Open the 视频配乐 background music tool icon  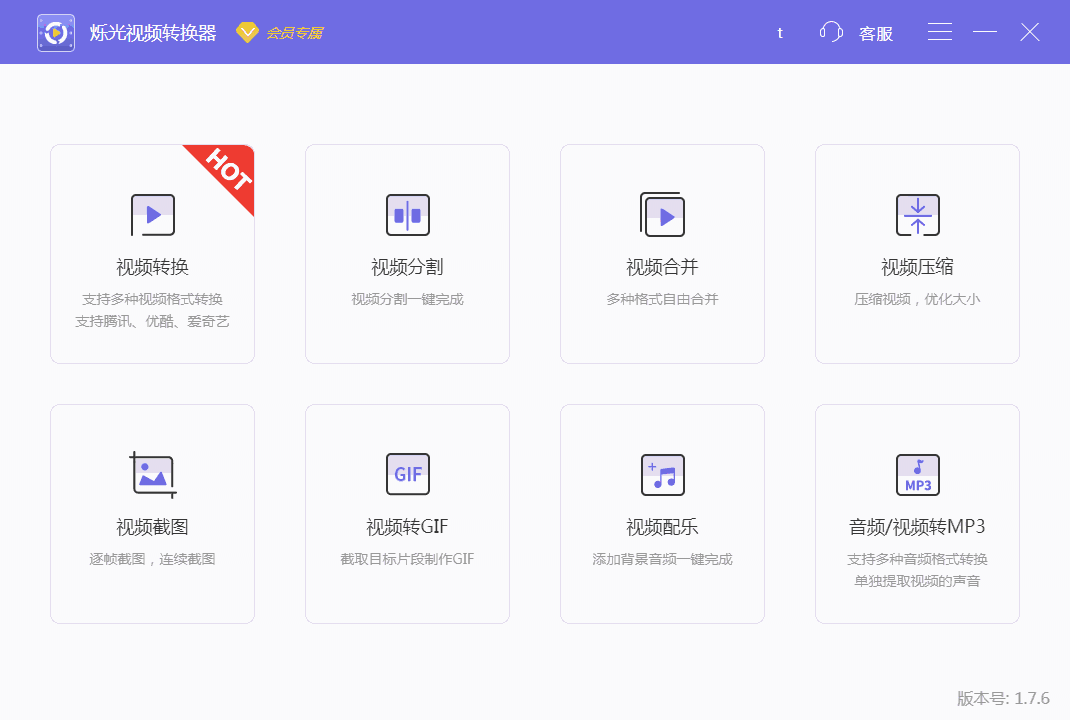coord(662,474)
